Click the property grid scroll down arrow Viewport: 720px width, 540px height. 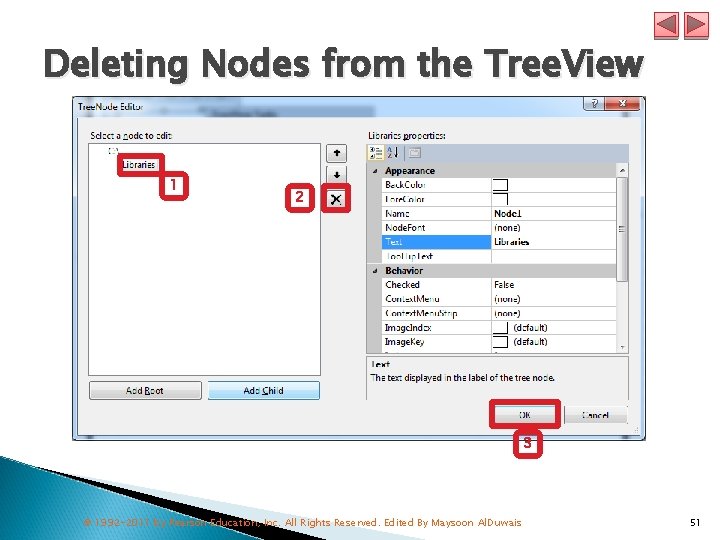click(622, 348)
